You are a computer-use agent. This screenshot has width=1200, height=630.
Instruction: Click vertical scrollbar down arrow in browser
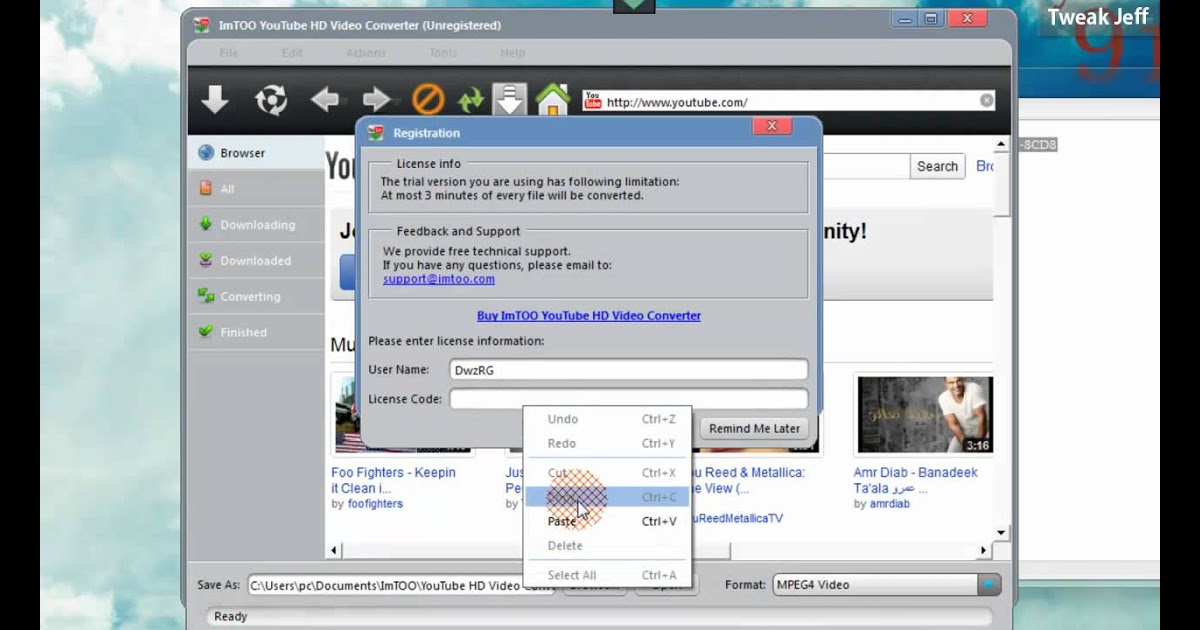point(1002,533)
